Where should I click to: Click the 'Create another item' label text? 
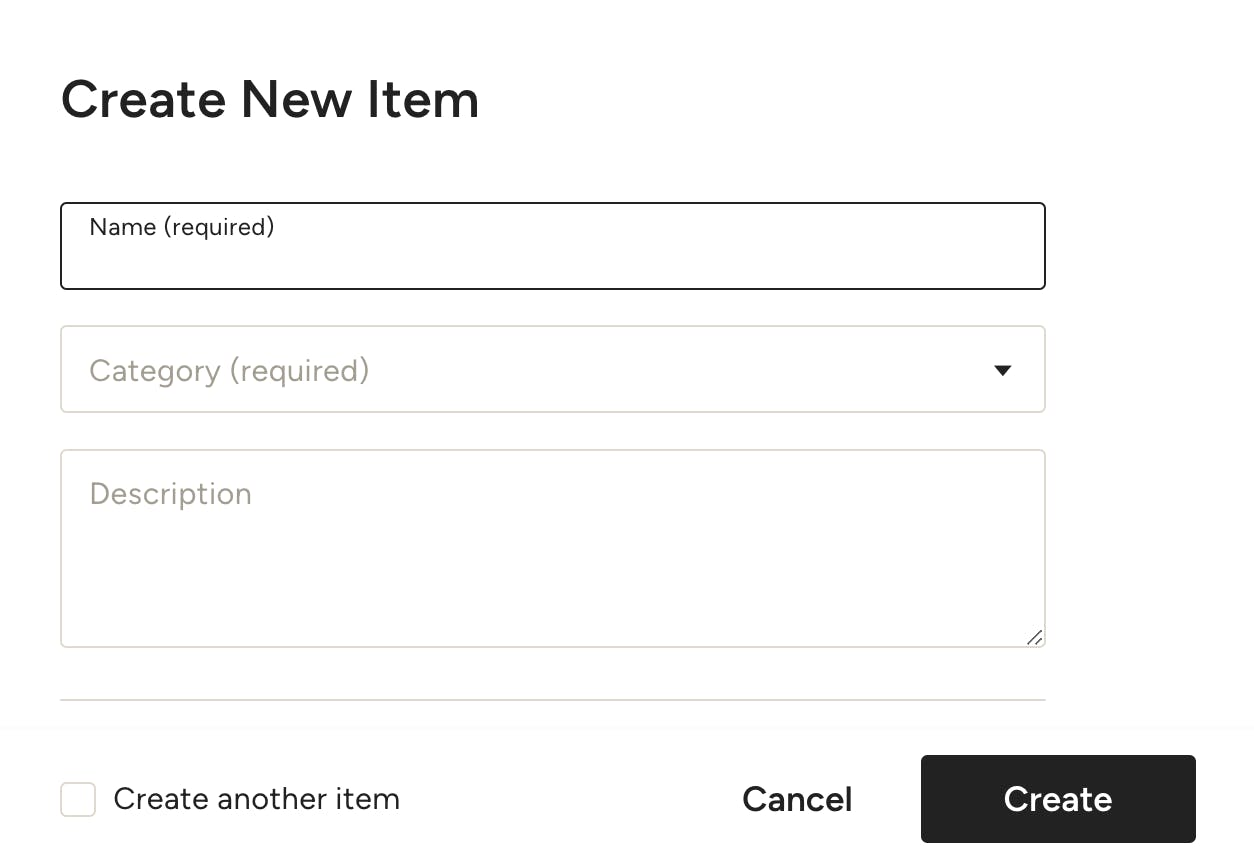[x=256, y=799]
